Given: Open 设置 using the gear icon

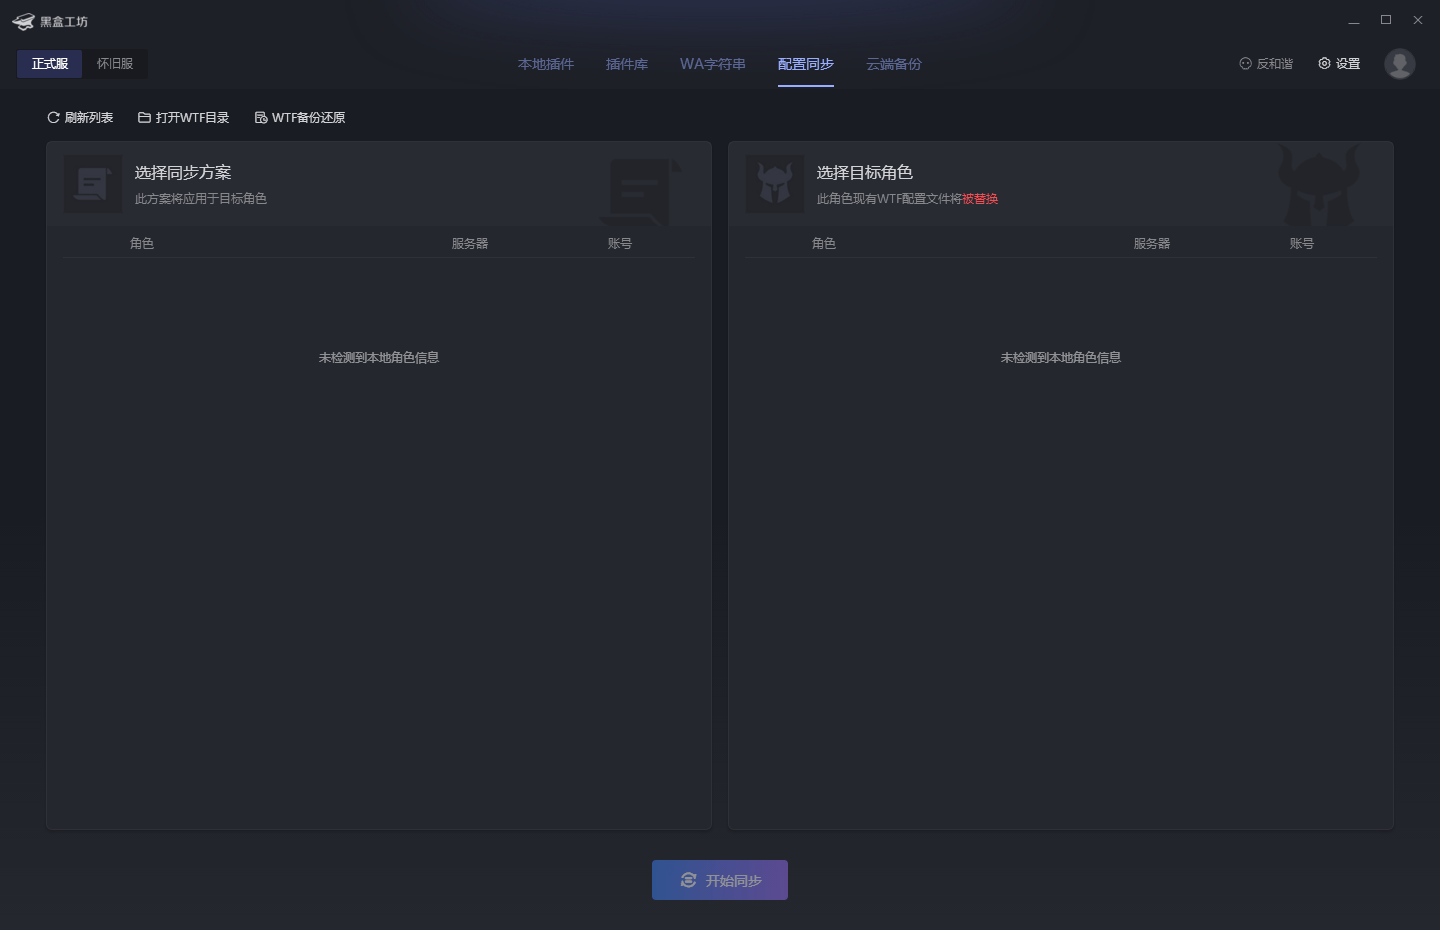Looking at the screenshot, I should pos(1325,63).
